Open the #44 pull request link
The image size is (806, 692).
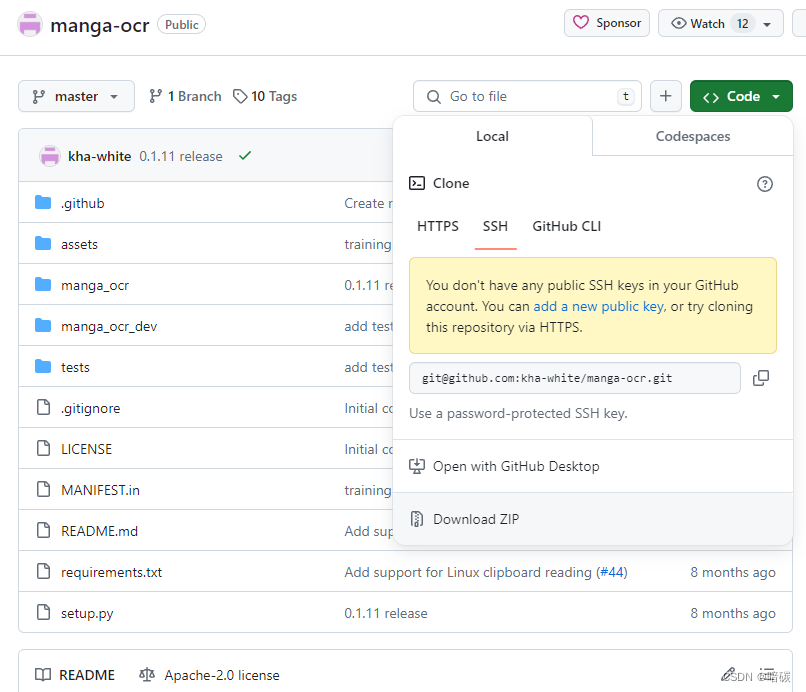coord(612,572)
